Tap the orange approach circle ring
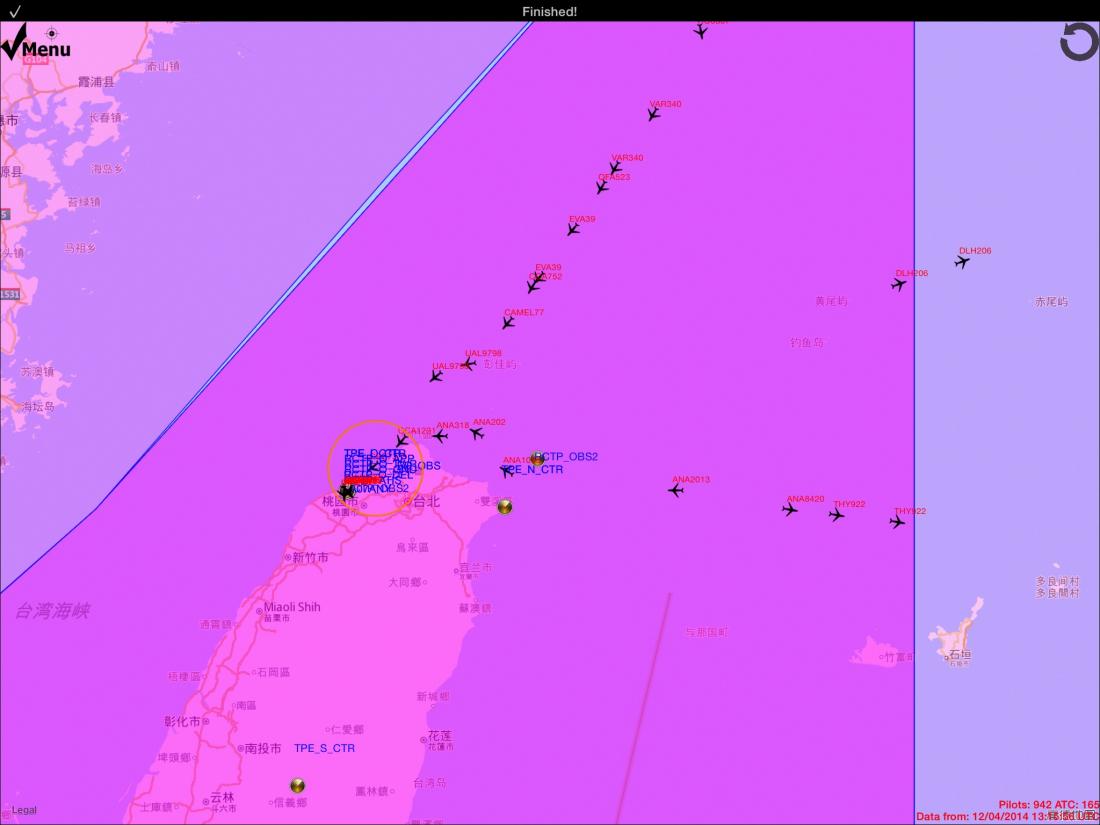This screenshot has width=1100, height=825. click(375, 421)
